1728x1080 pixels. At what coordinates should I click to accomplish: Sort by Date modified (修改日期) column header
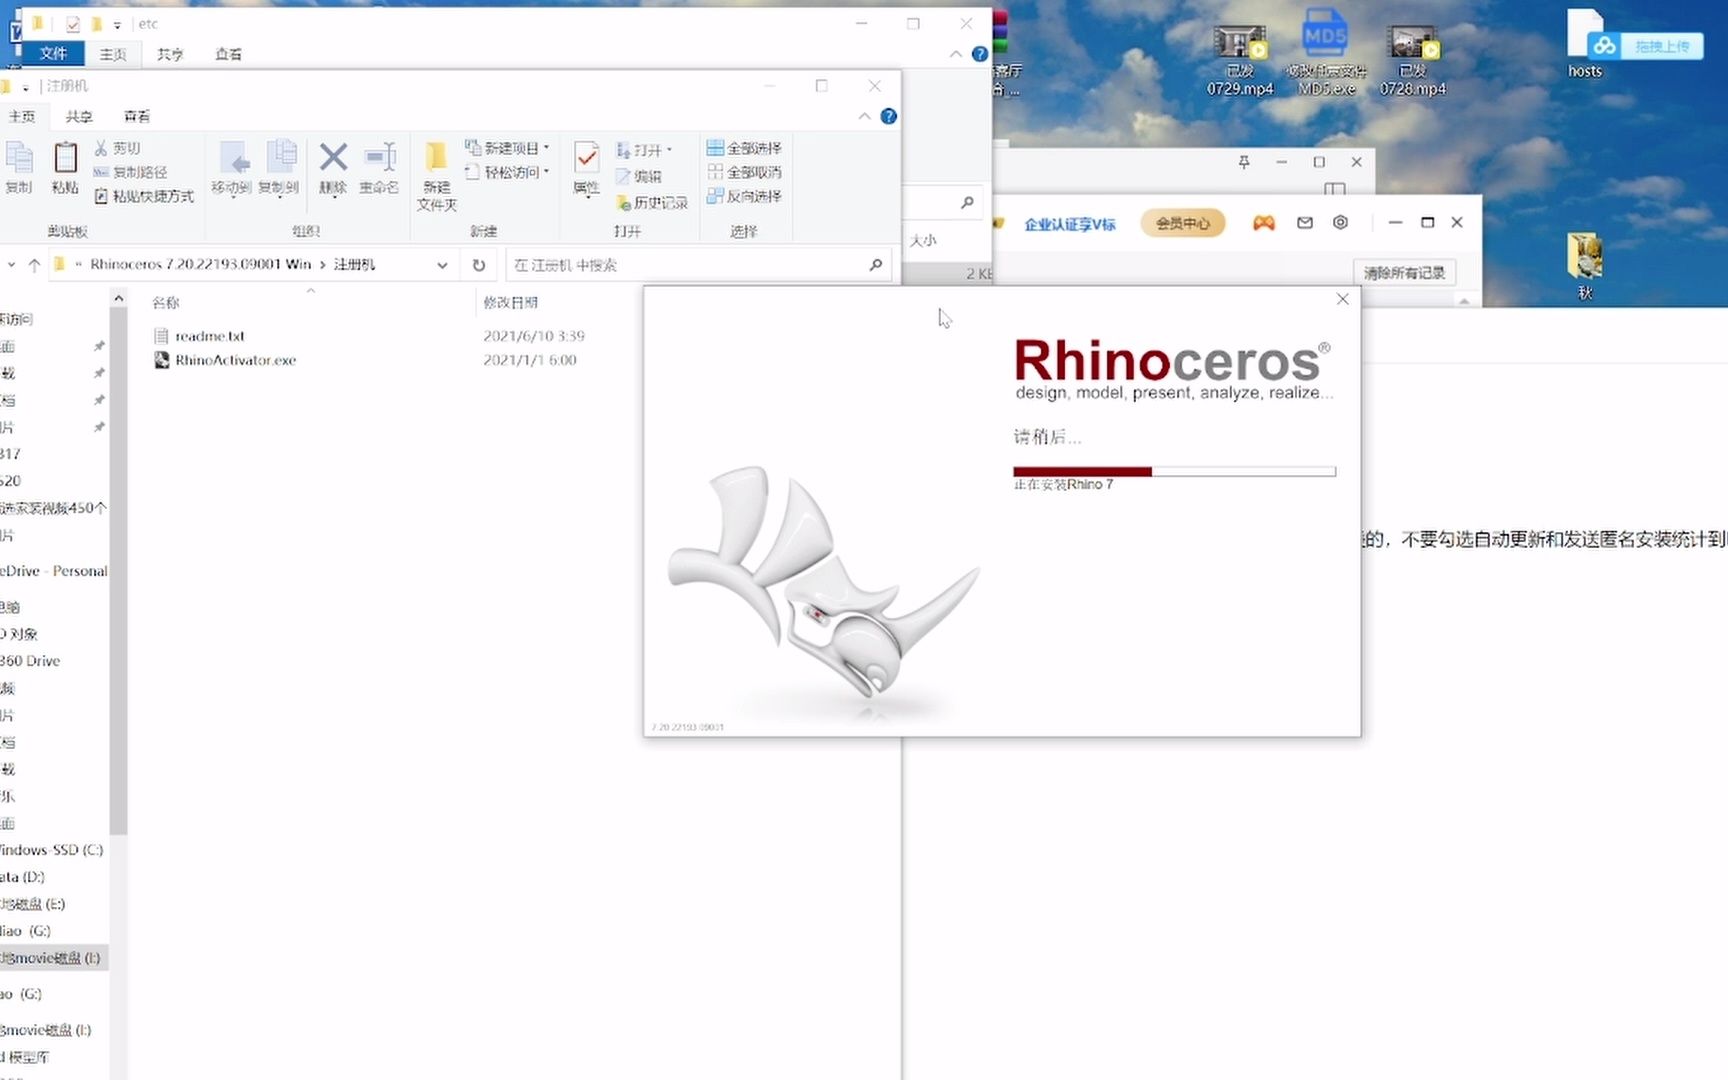point(511,302)
